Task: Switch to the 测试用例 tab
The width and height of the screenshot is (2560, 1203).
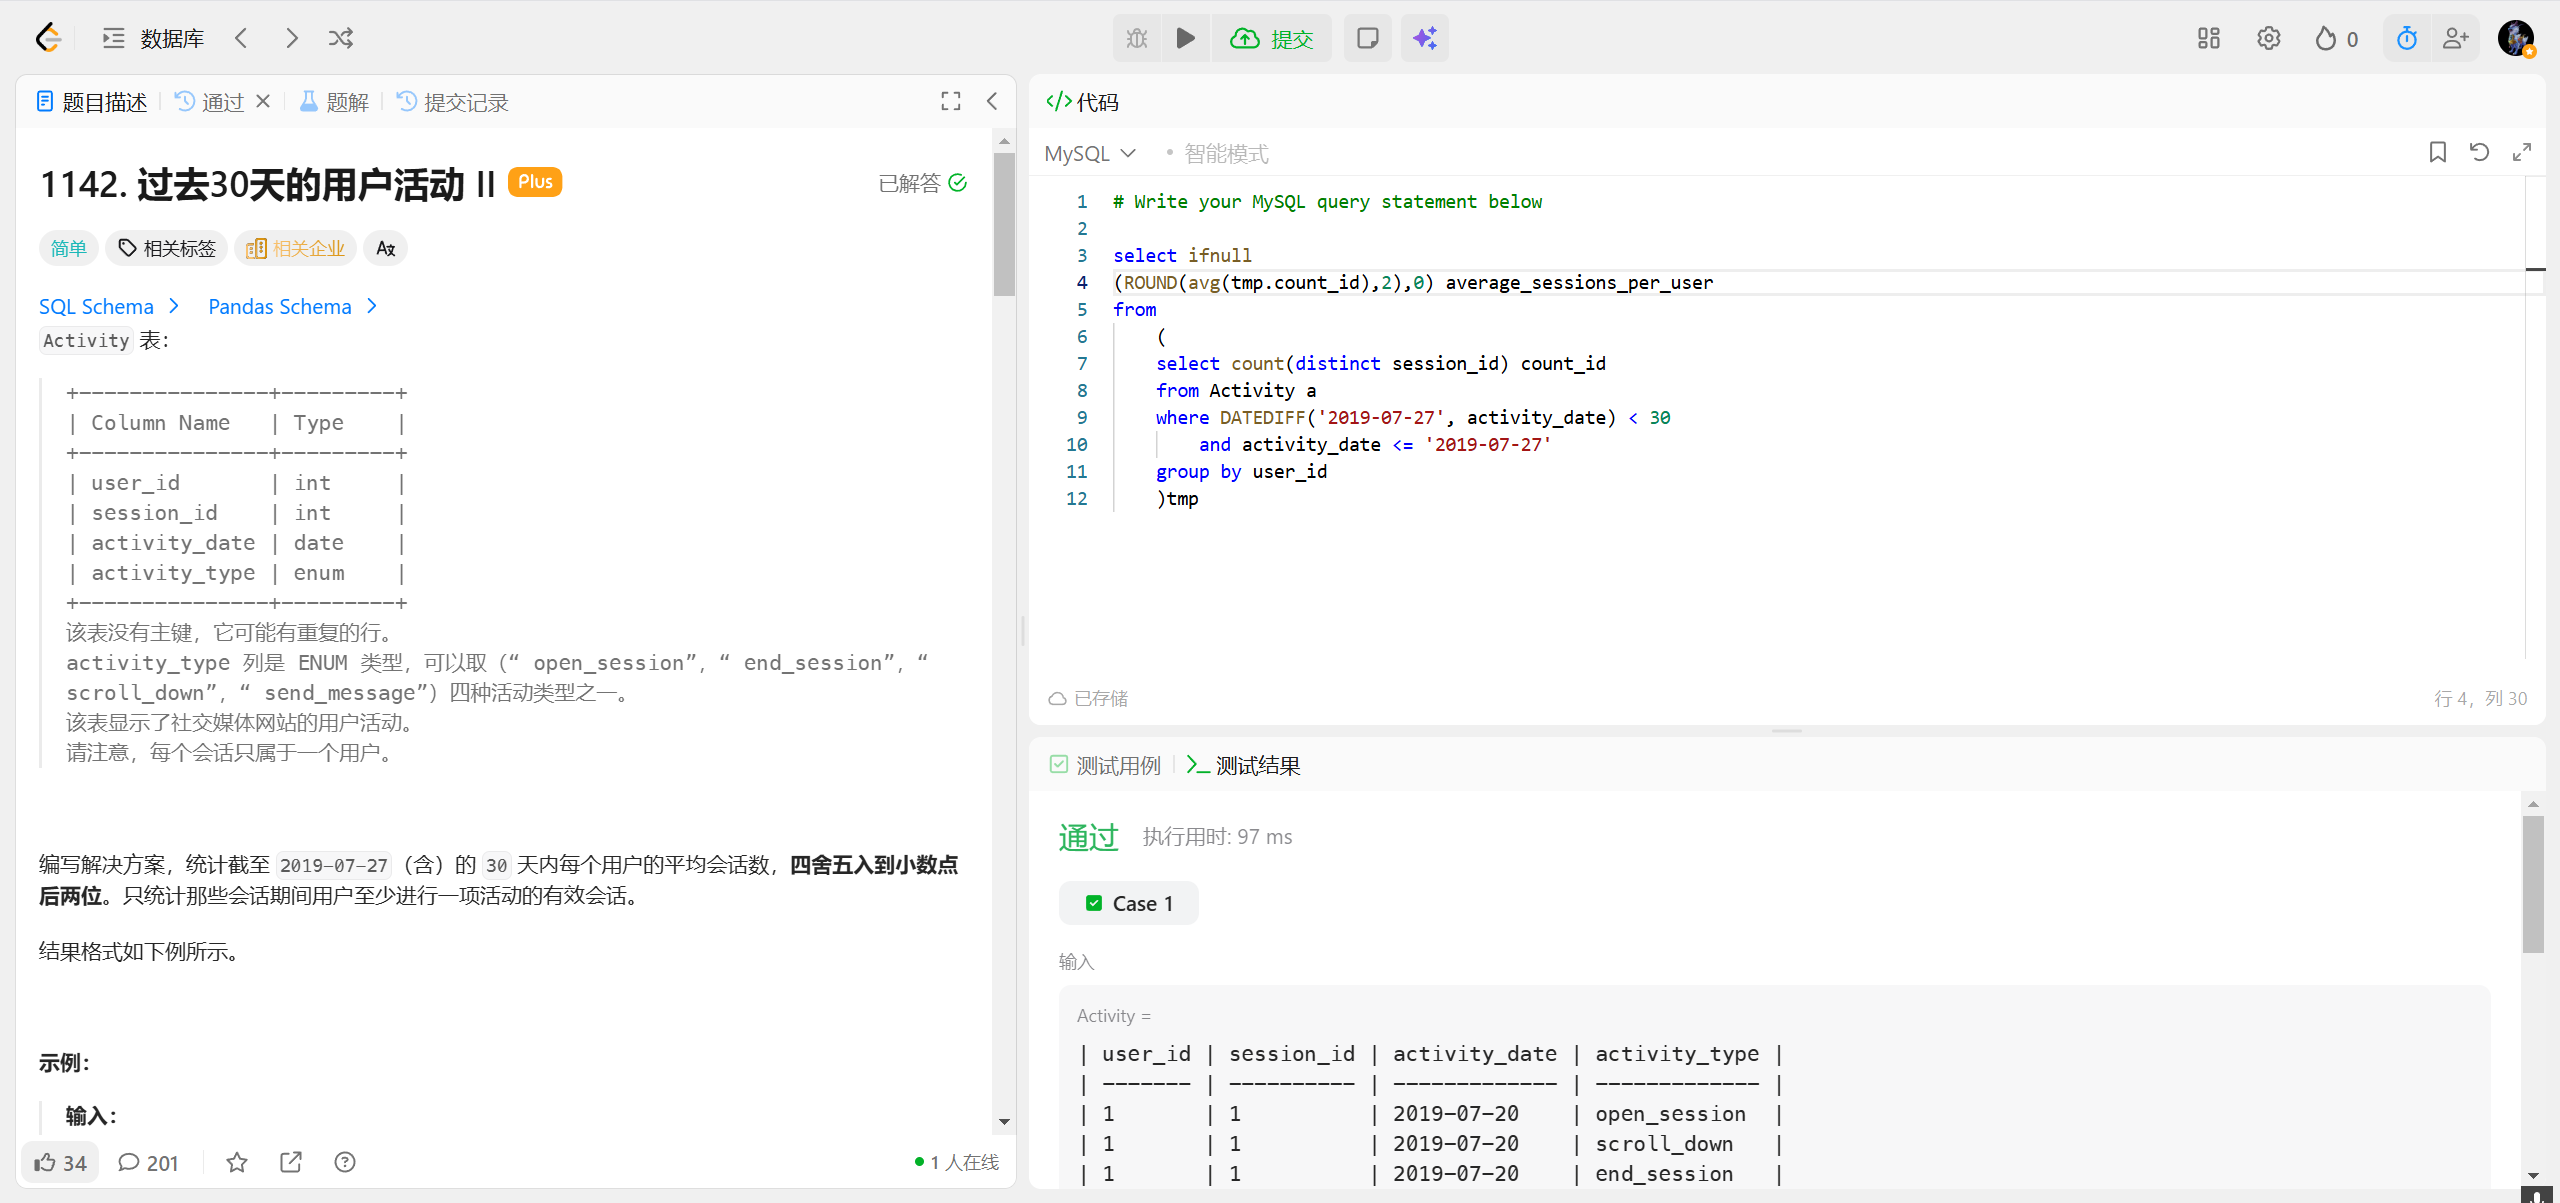Action: [1106, 765]
